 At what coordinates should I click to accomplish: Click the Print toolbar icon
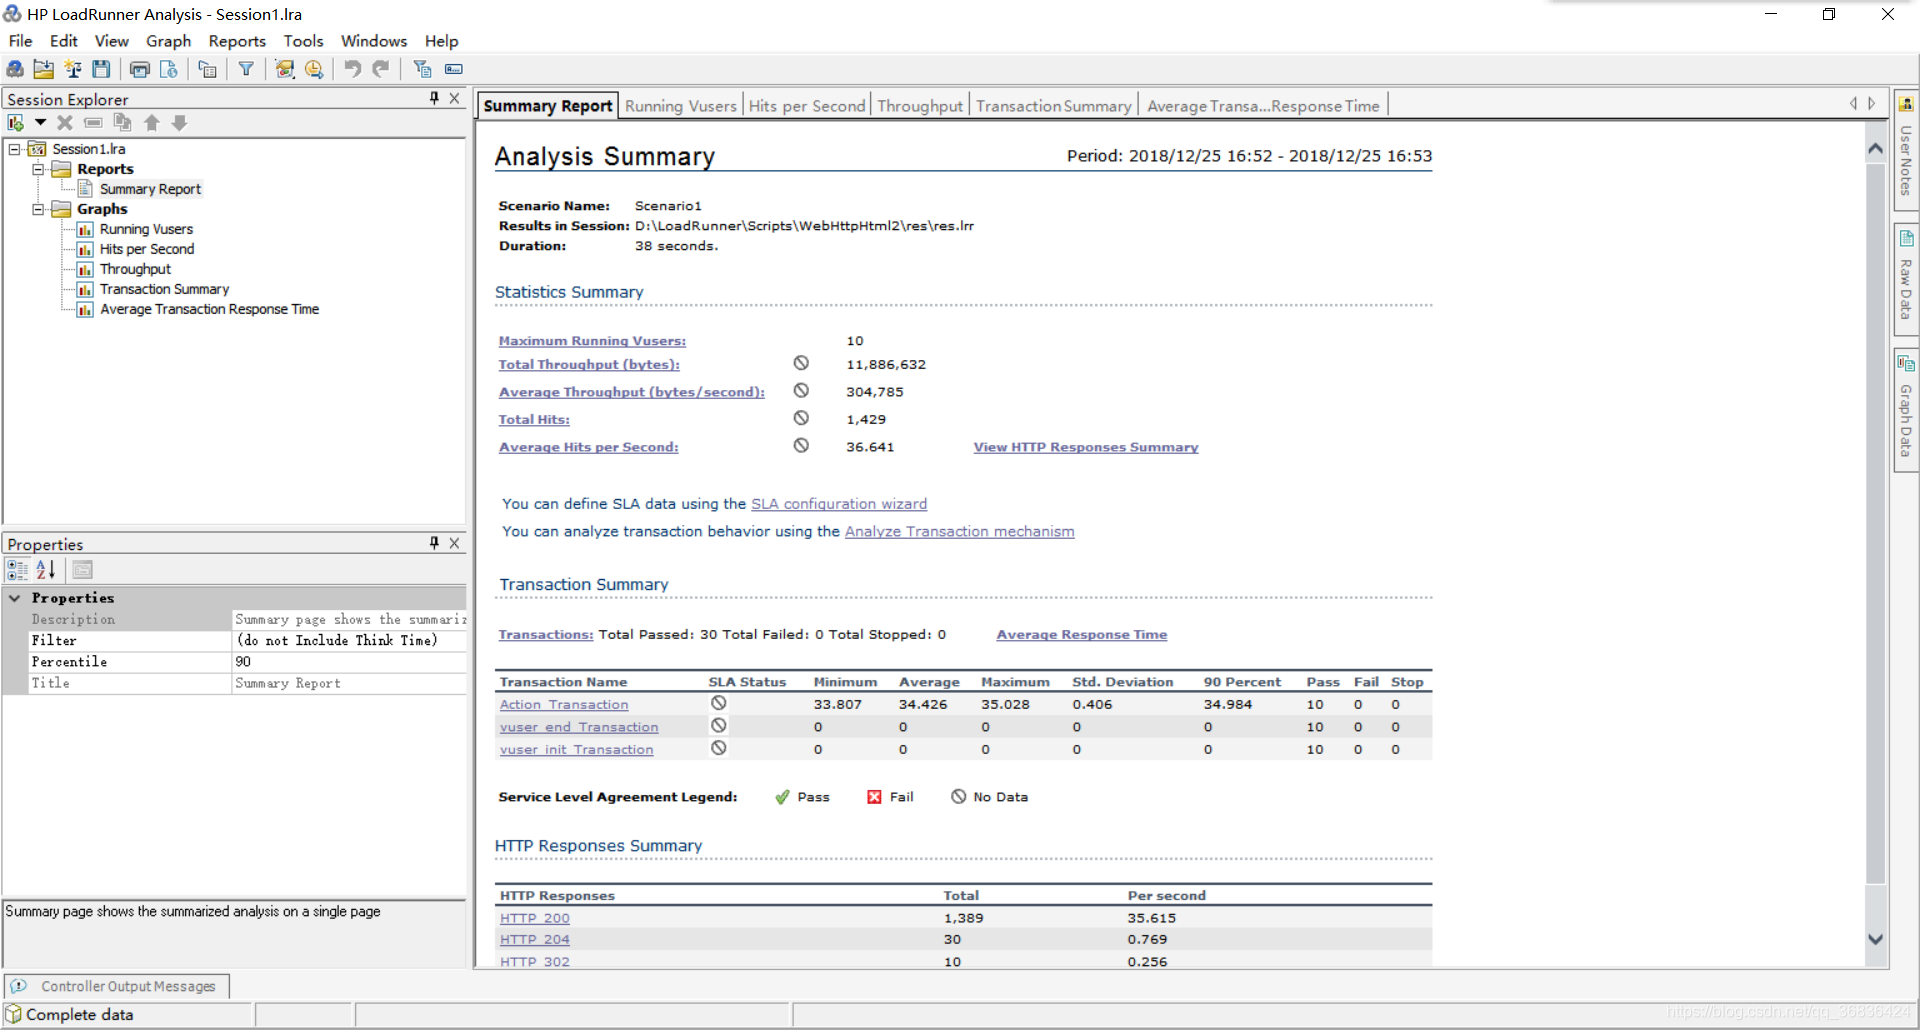coord(140,69)
